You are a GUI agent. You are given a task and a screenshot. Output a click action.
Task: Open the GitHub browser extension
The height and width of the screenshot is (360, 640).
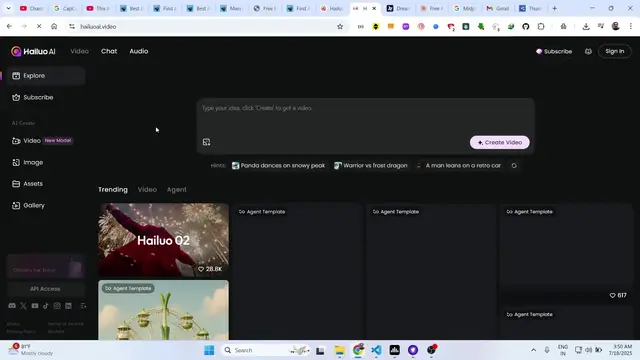coord(526,27)
